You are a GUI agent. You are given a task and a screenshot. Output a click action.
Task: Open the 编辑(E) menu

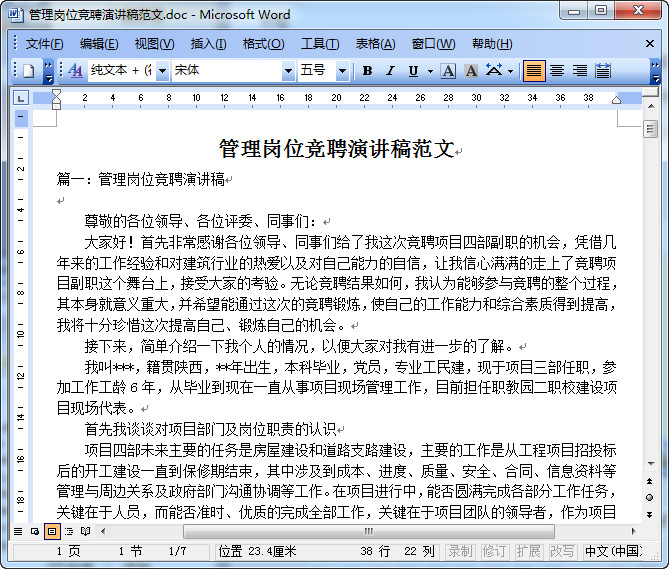click(x=99, y=44)
